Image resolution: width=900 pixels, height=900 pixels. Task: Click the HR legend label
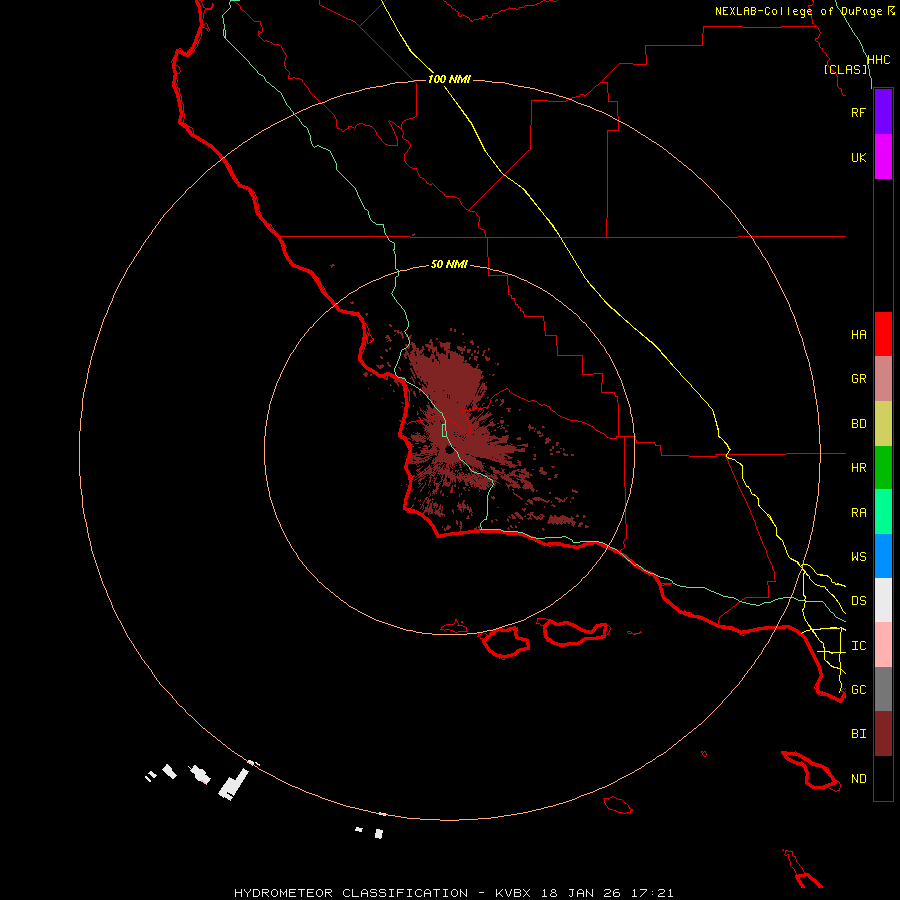click(858, 468)
